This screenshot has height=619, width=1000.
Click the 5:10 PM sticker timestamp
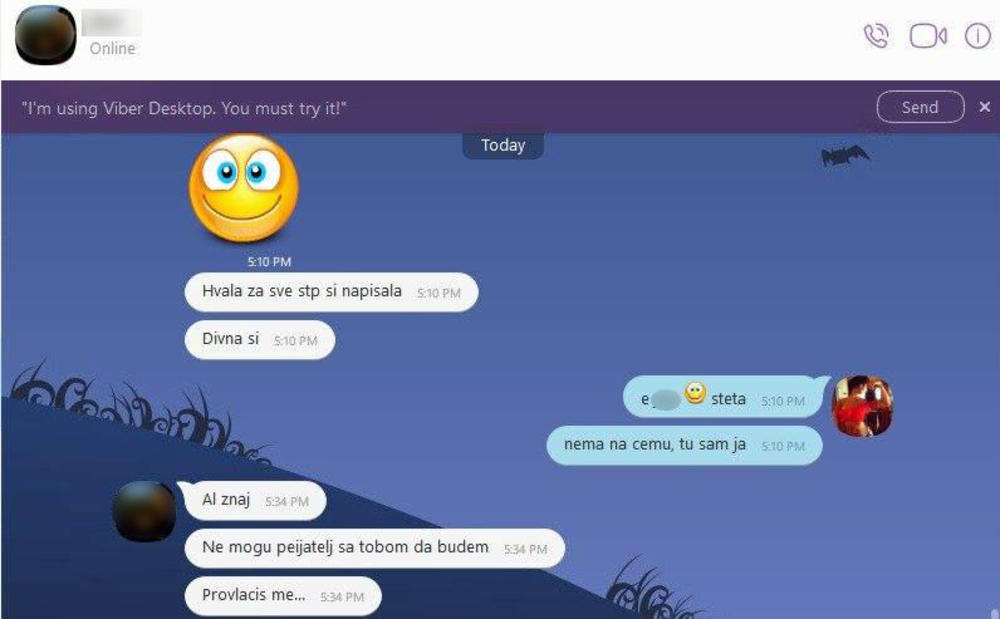(x=269, y=262)
